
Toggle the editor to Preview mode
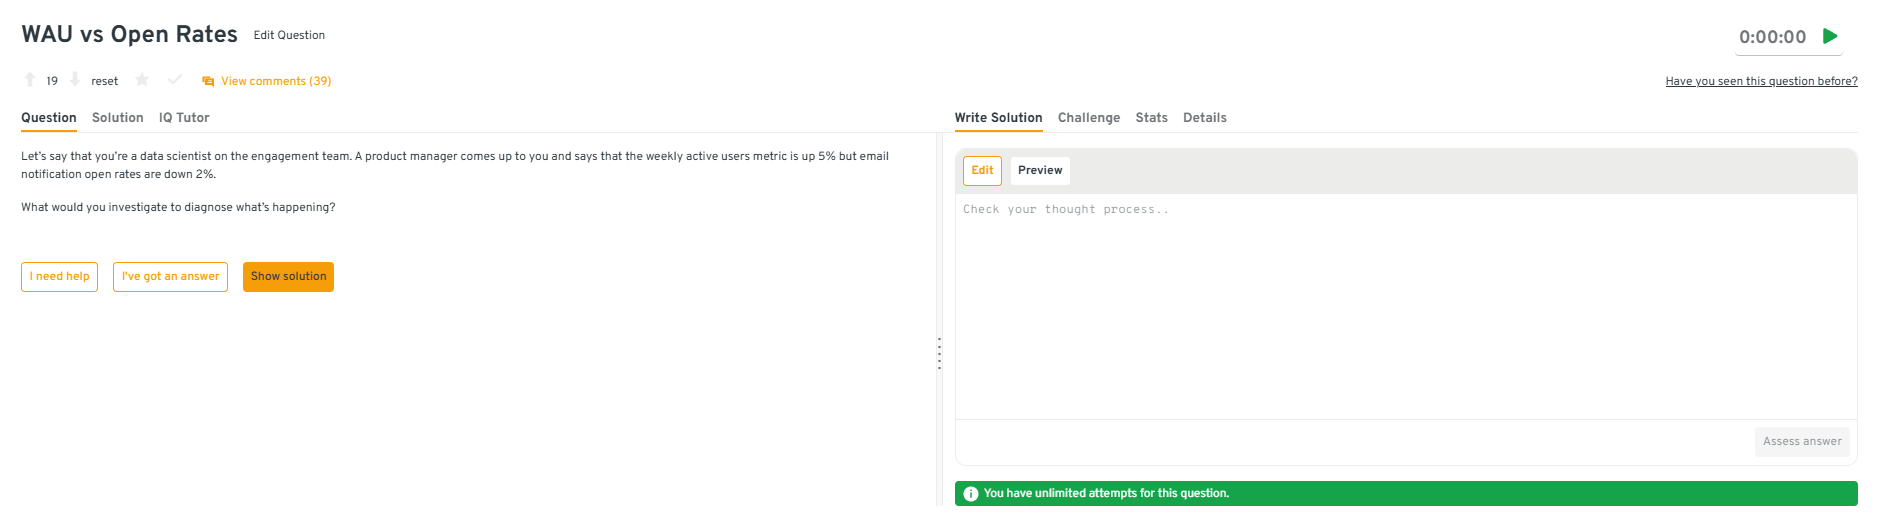[x=1040, y=171]
